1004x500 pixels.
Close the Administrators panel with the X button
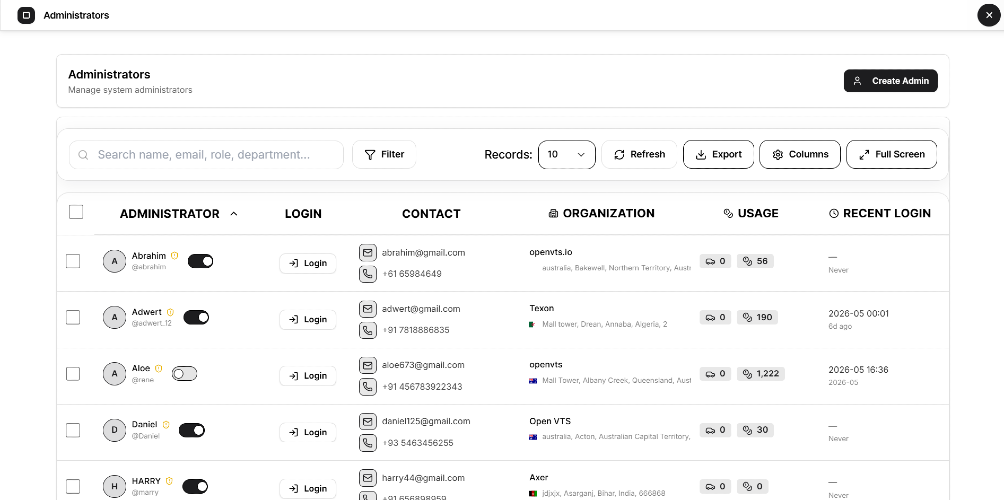point(989,15)
